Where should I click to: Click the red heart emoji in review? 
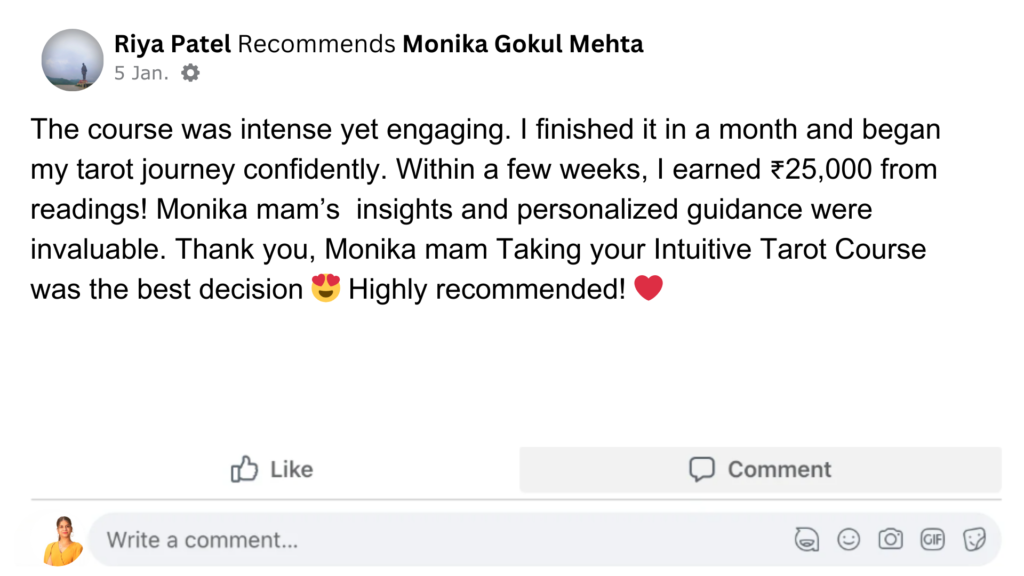[649, 289]
